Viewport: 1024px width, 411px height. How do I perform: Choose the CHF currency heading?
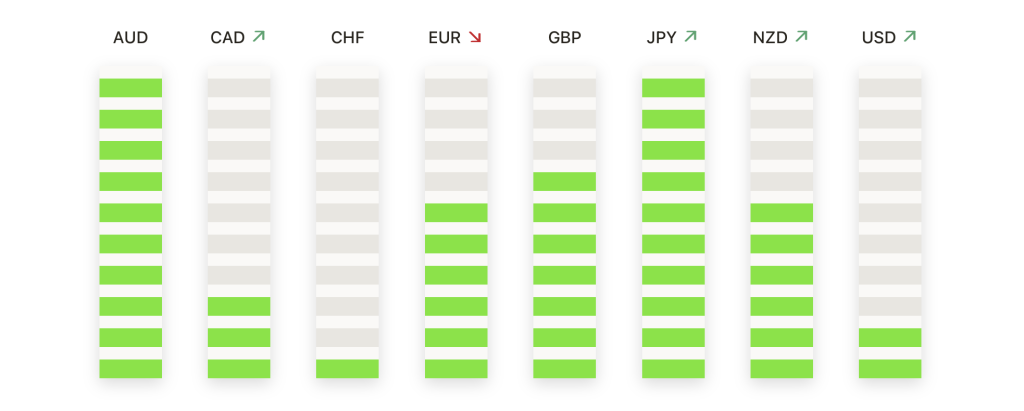(x=347, y=38)
